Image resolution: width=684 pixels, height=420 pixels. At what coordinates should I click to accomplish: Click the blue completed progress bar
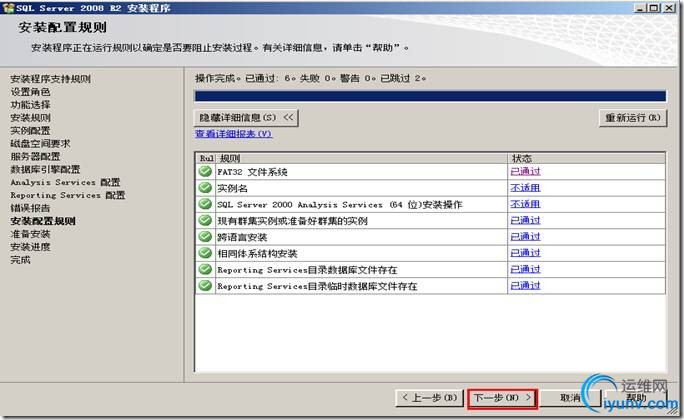(430, 96)
